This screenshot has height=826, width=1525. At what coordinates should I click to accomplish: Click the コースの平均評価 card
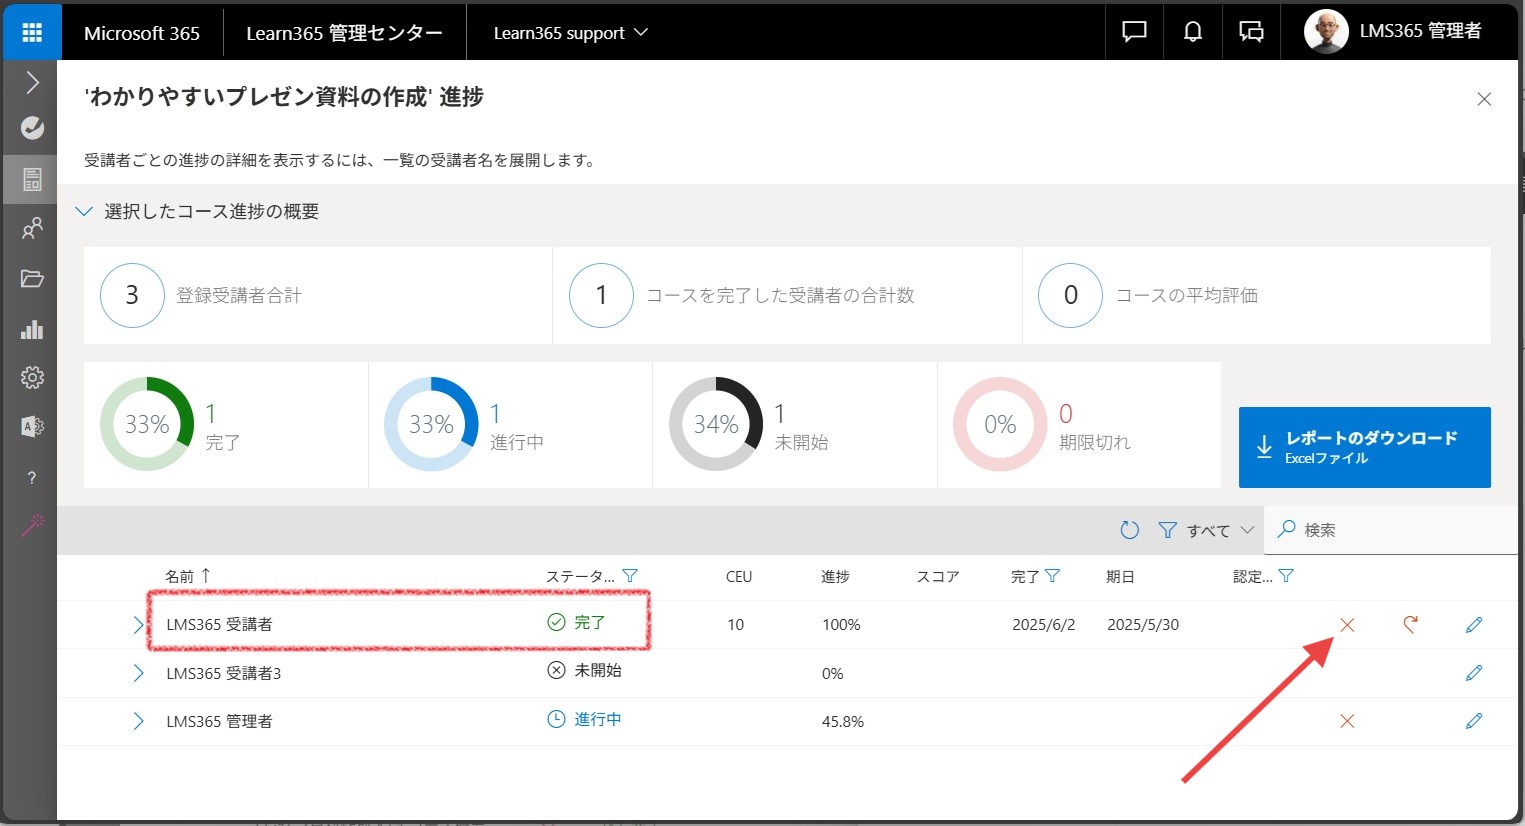[x=1257, y=295]
